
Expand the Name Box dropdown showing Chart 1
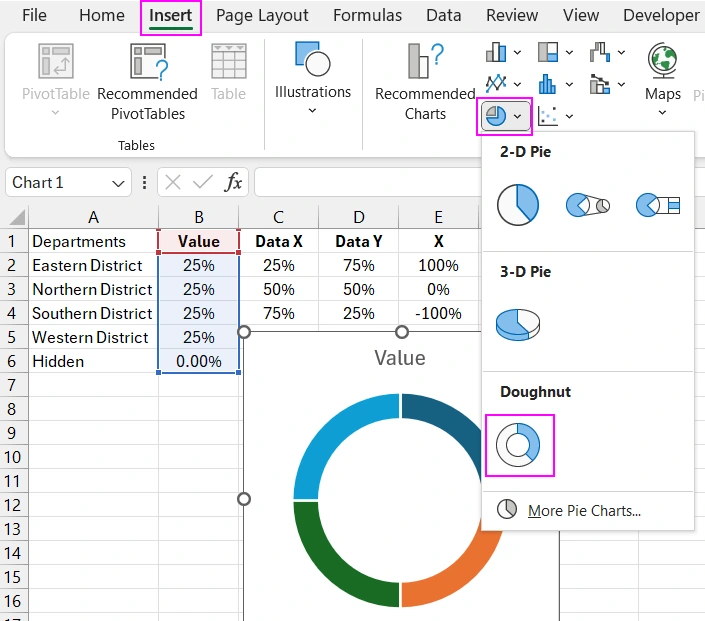pos(119,183)
